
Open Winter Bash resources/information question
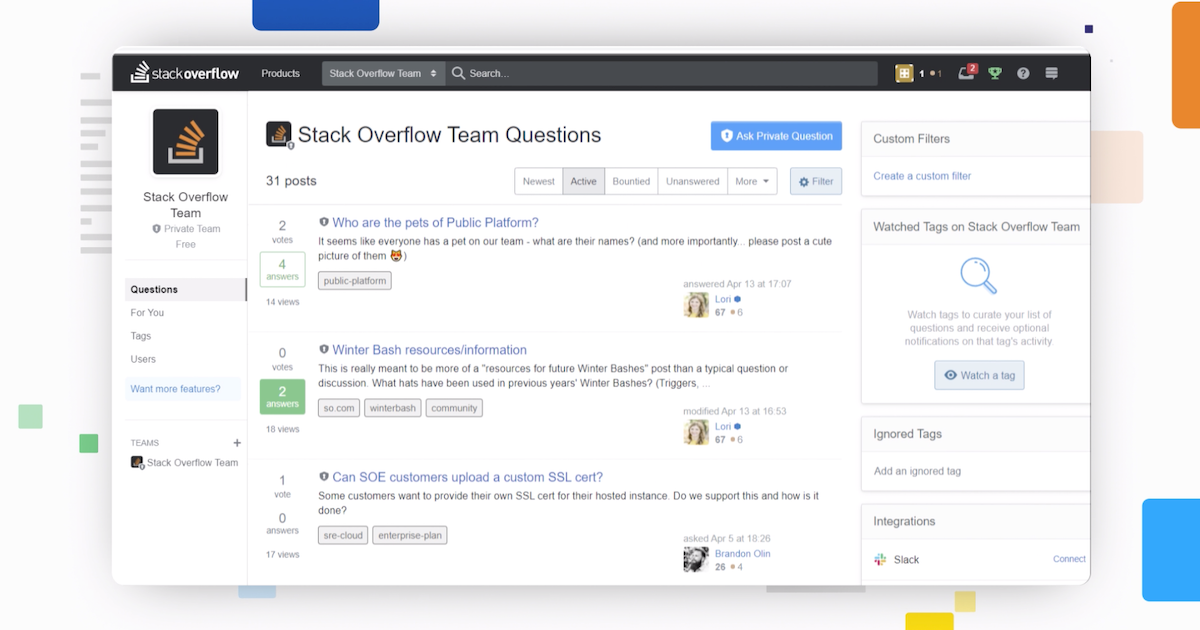pos(429,350)
